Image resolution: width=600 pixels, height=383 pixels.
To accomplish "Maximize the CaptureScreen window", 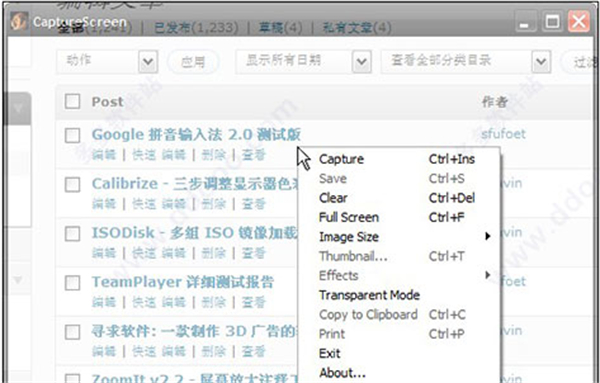I will pos(552,22).
